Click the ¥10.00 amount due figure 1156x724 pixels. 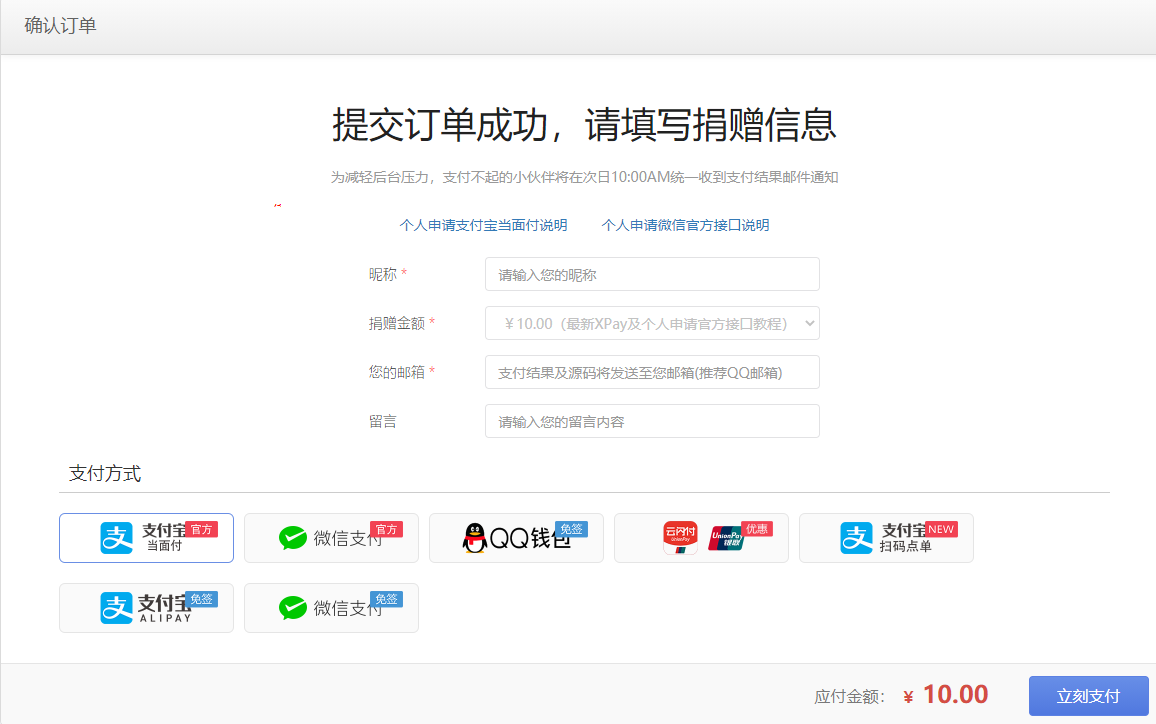(x=946, y=695)
